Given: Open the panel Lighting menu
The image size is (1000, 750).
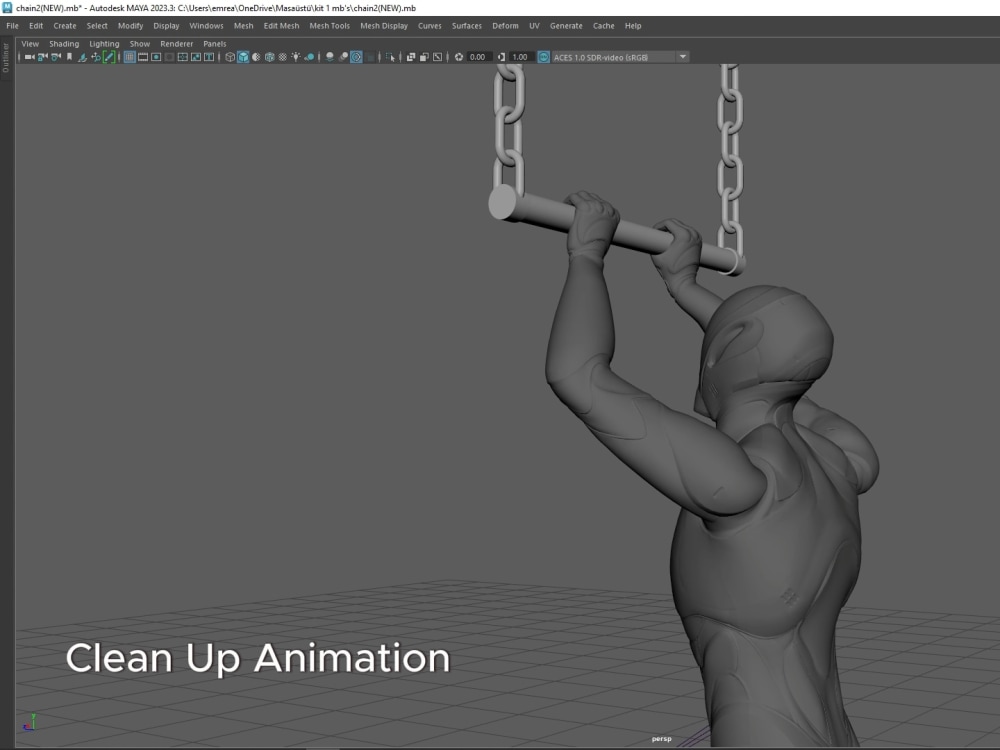Looking at the screenshot, I should pyautogui.click(x=104, y=43).
